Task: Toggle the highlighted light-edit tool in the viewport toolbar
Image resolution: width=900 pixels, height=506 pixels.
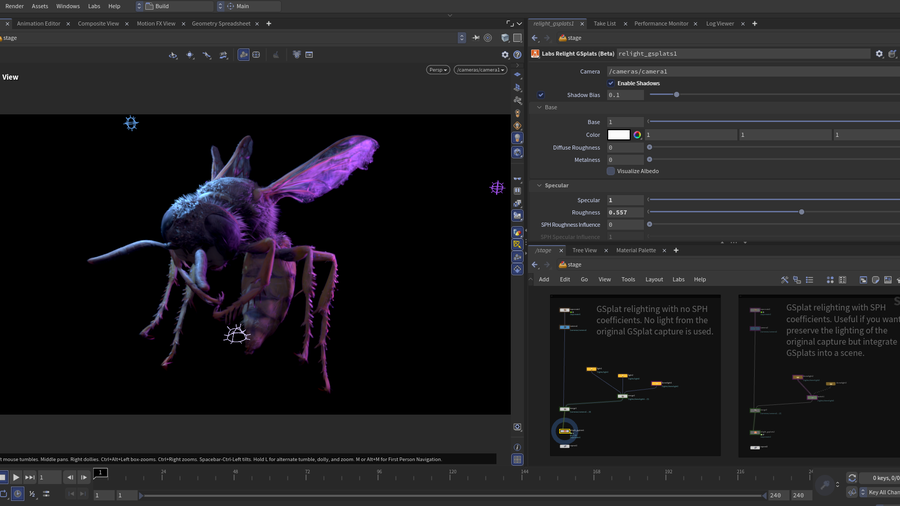Action: pos(243,55)
